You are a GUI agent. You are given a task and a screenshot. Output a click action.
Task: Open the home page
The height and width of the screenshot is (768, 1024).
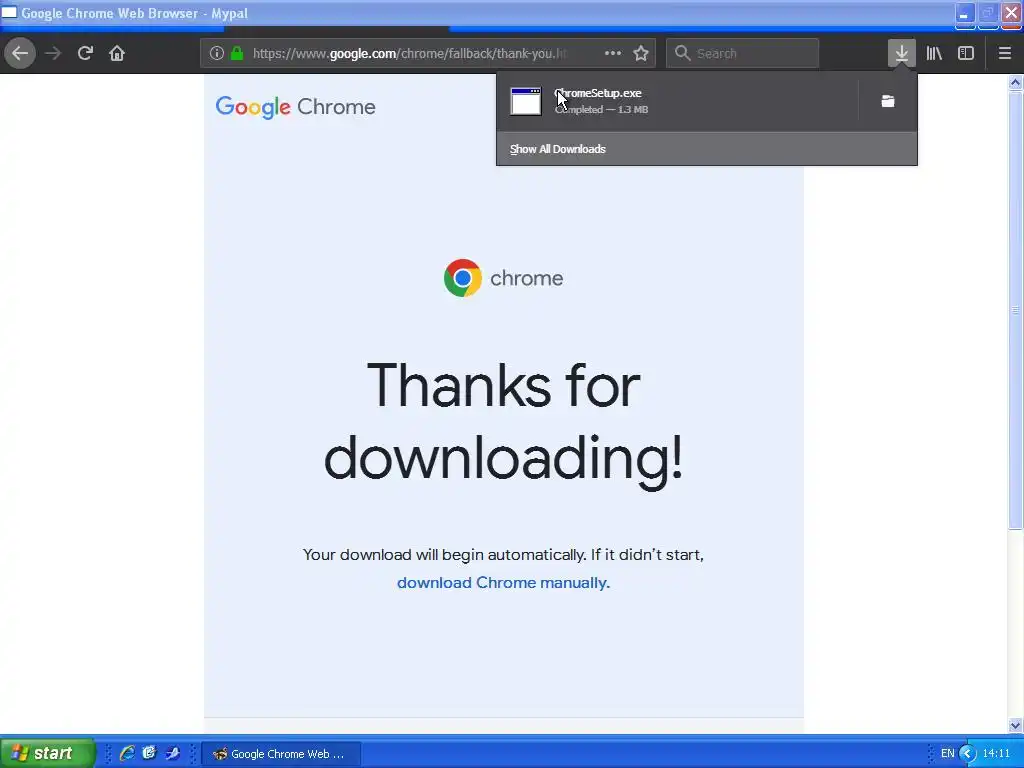[117, 53]
